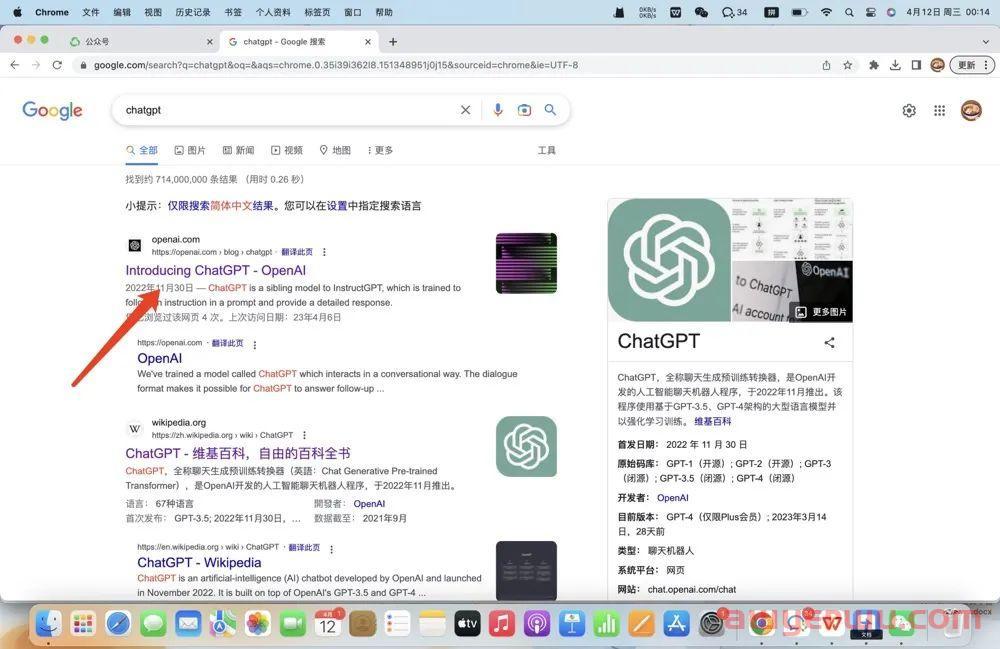Open the Google apps grid icon

coord(939,110)
